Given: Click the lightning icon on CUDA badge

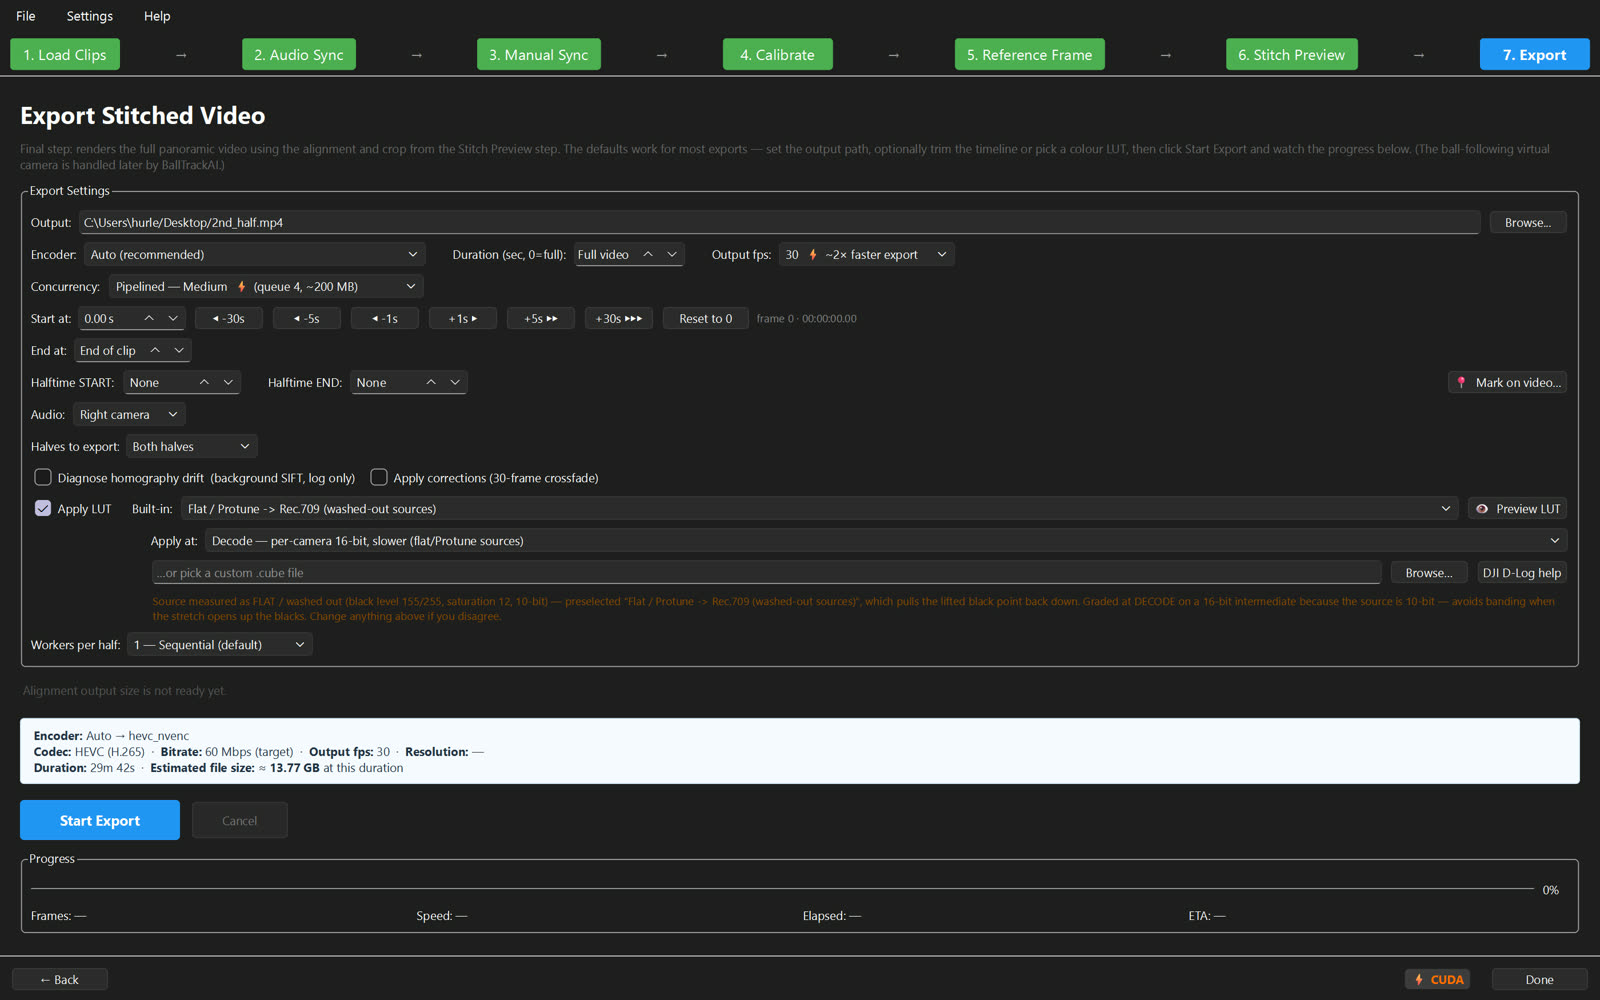Looking at the screenshot, I should click(x=1419, y=980).
